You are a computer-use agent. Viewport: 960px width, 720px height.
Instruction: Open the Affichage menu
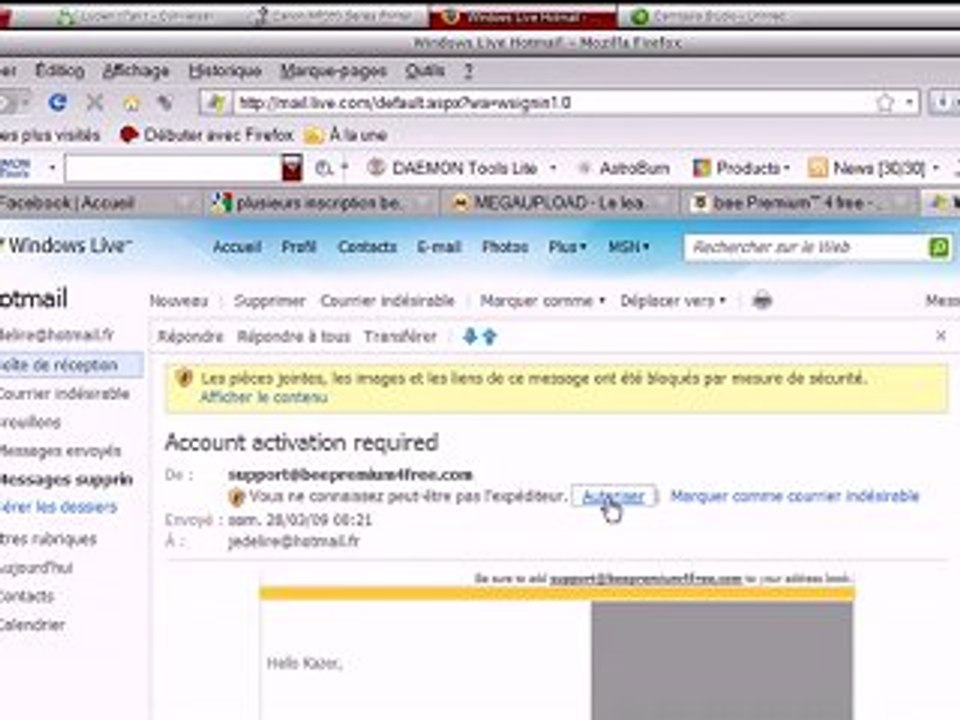136,70
